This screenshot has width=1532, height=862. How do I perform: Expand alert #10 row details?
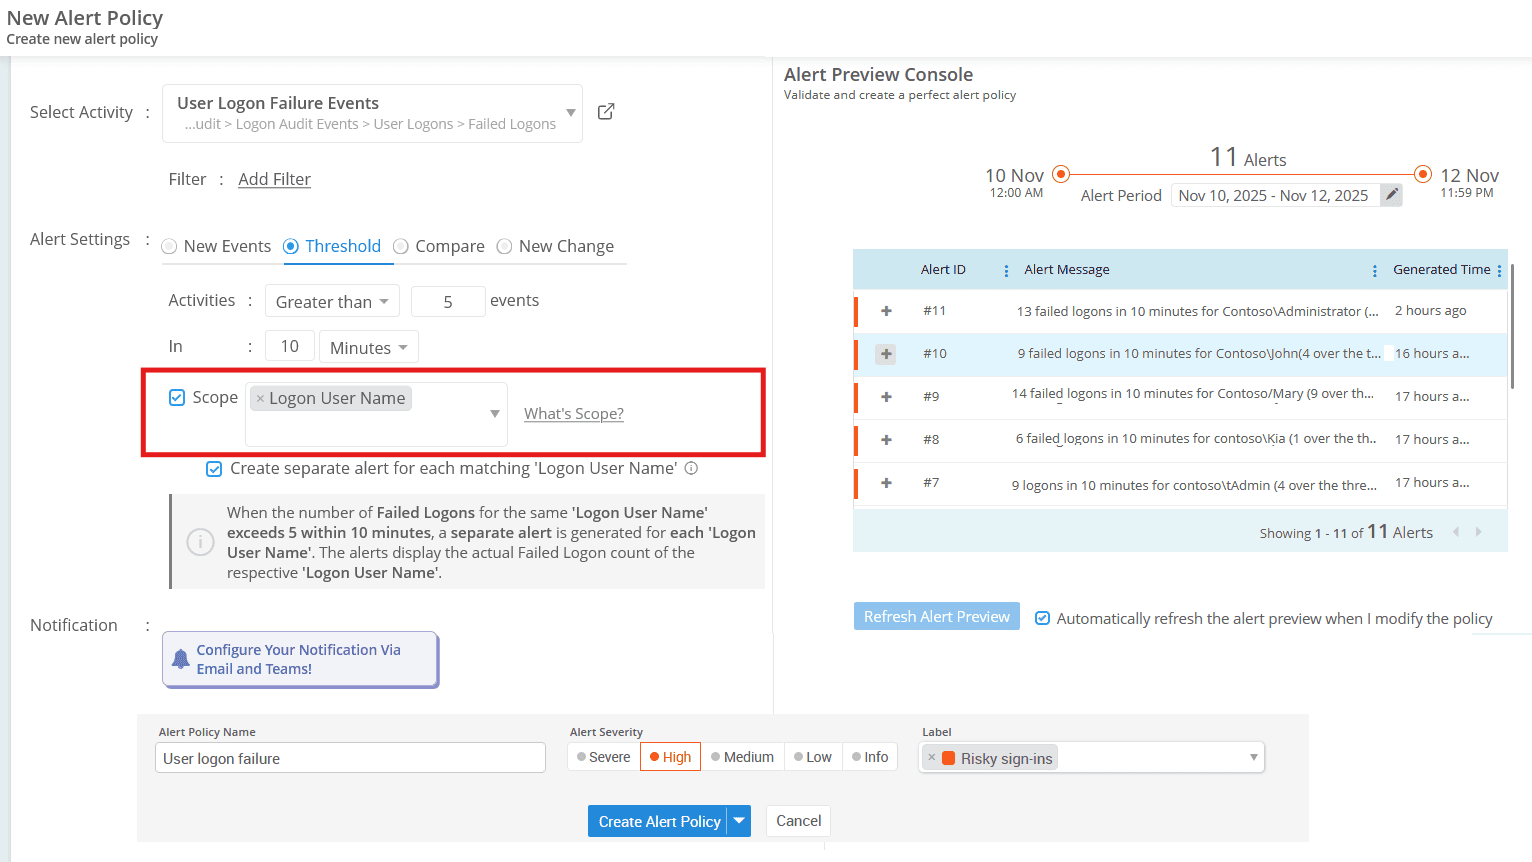pos(886,354)
